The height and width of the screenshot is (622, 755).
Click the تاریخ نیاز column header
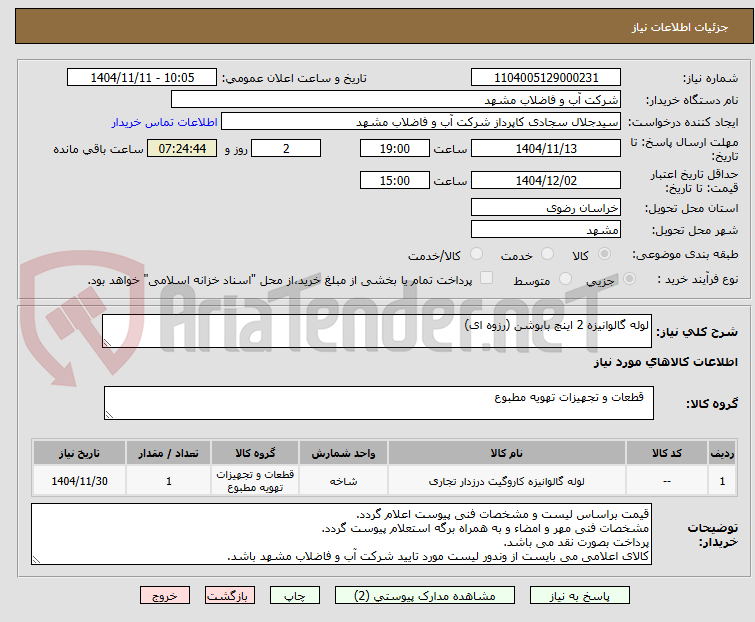[x=79, y=453]
